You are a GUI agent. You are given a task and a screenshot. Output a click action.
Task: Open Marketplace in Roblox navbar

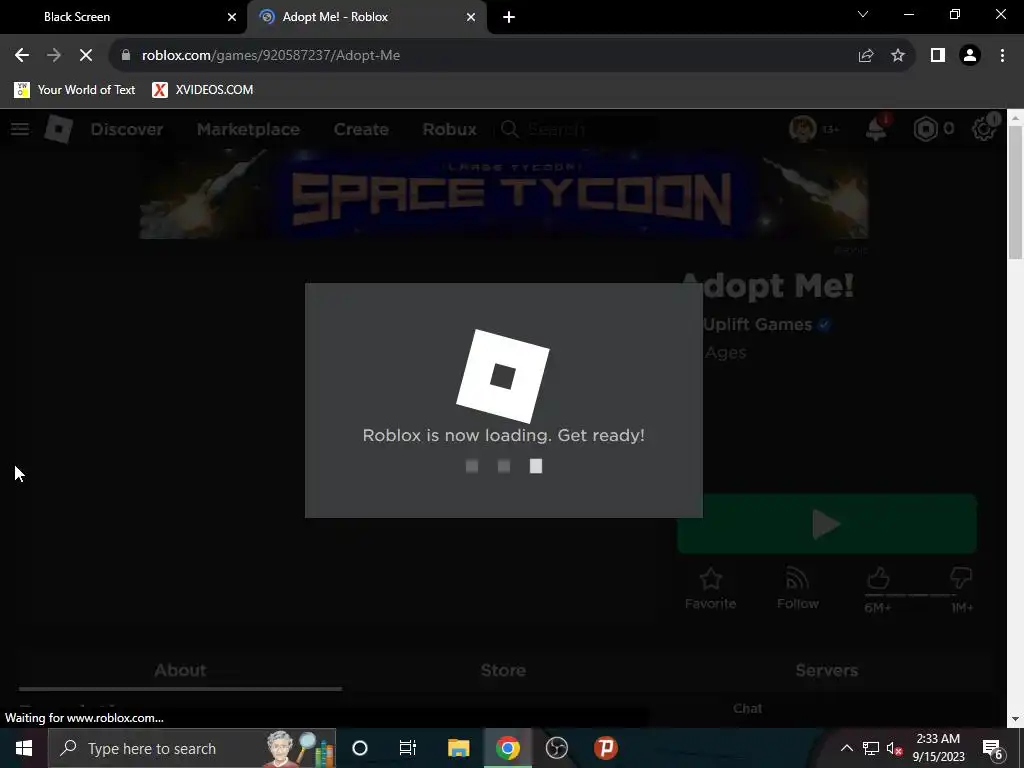click(x=248, y=129)
